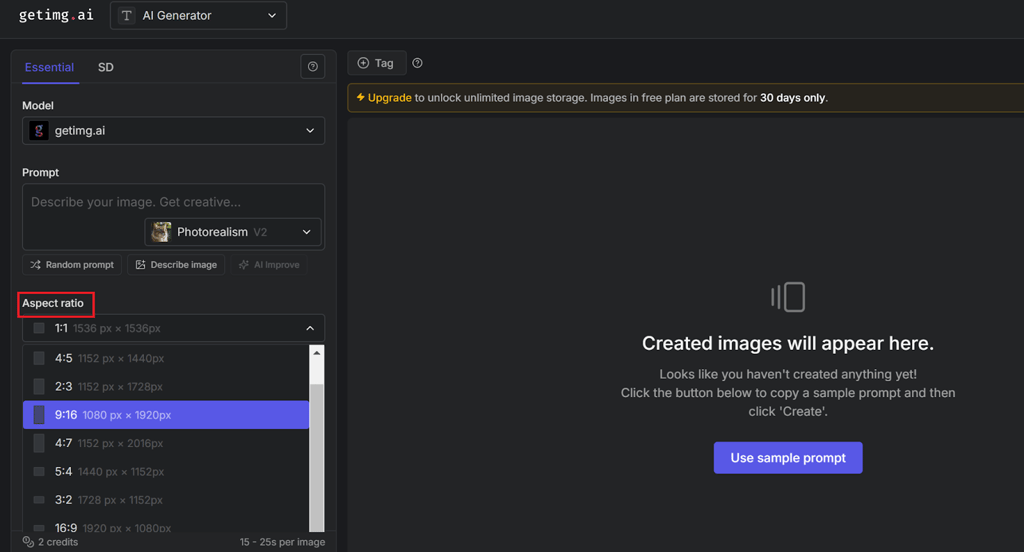Click the plus icon in the Tag button
Viewport: 1024px width, 552px height.
tap(363, 63)
